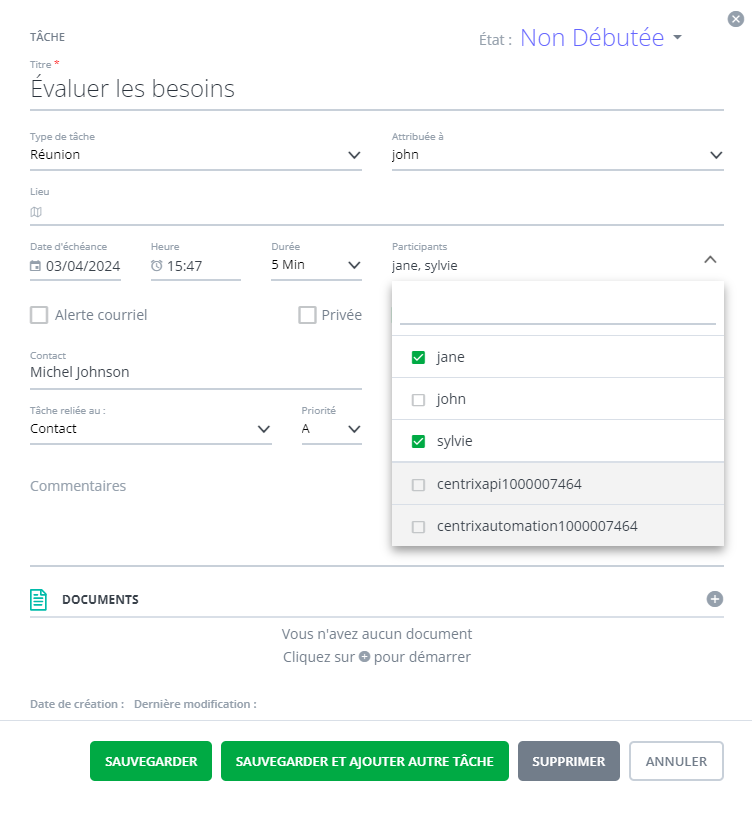Check the john participant checkbox
The image size is (752, 825).
click(418, 398)
